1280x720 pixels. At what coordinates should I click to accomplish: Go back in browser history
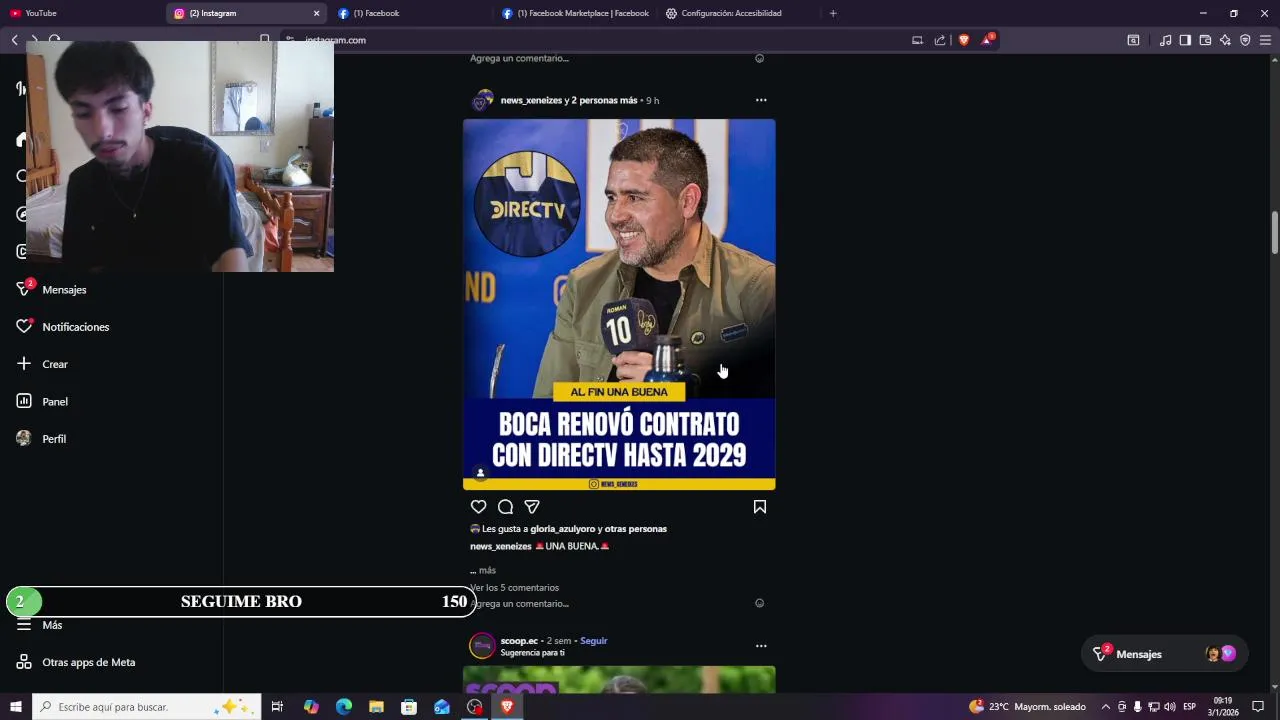(x=14, y=40)
